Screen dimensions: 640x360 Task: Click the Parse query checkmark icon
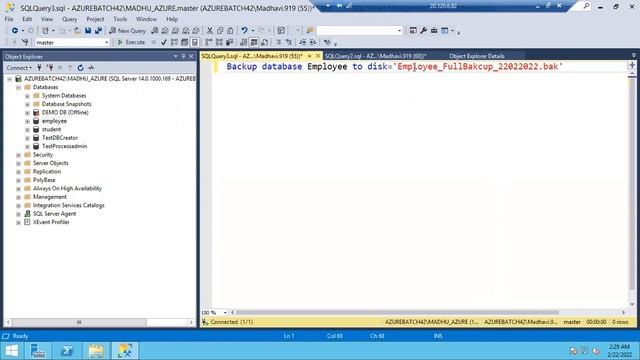point(164,42)
